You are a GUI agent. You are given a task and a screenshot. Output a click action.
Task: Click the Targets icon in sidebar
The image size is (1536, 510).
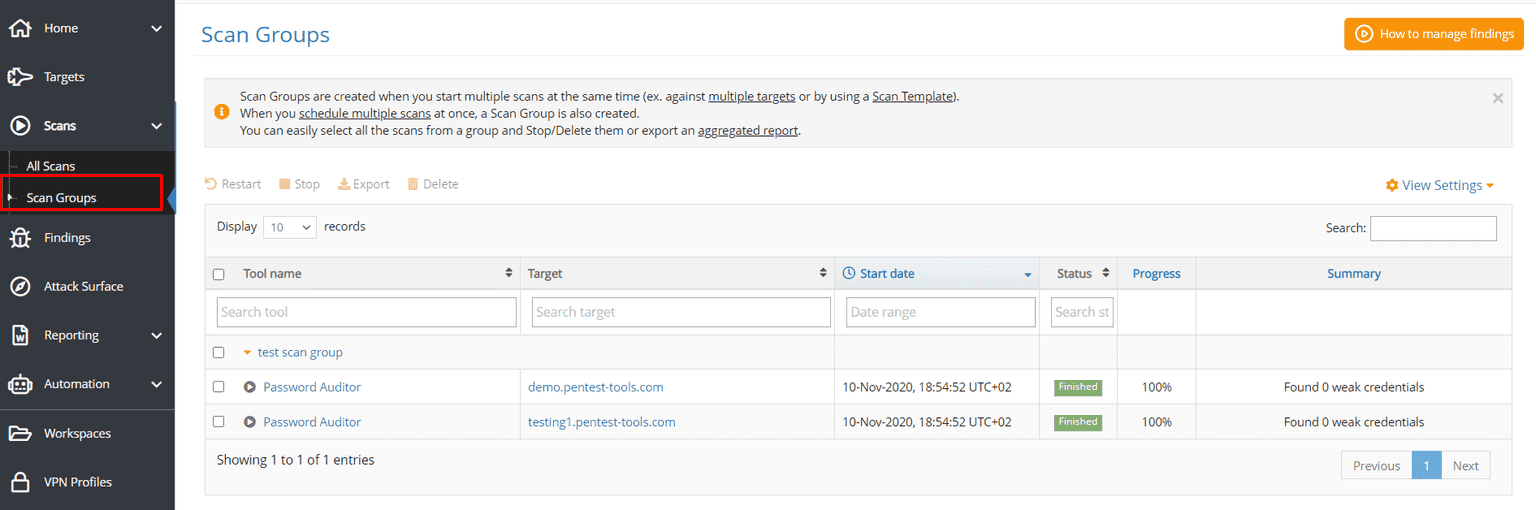point(20,77)
